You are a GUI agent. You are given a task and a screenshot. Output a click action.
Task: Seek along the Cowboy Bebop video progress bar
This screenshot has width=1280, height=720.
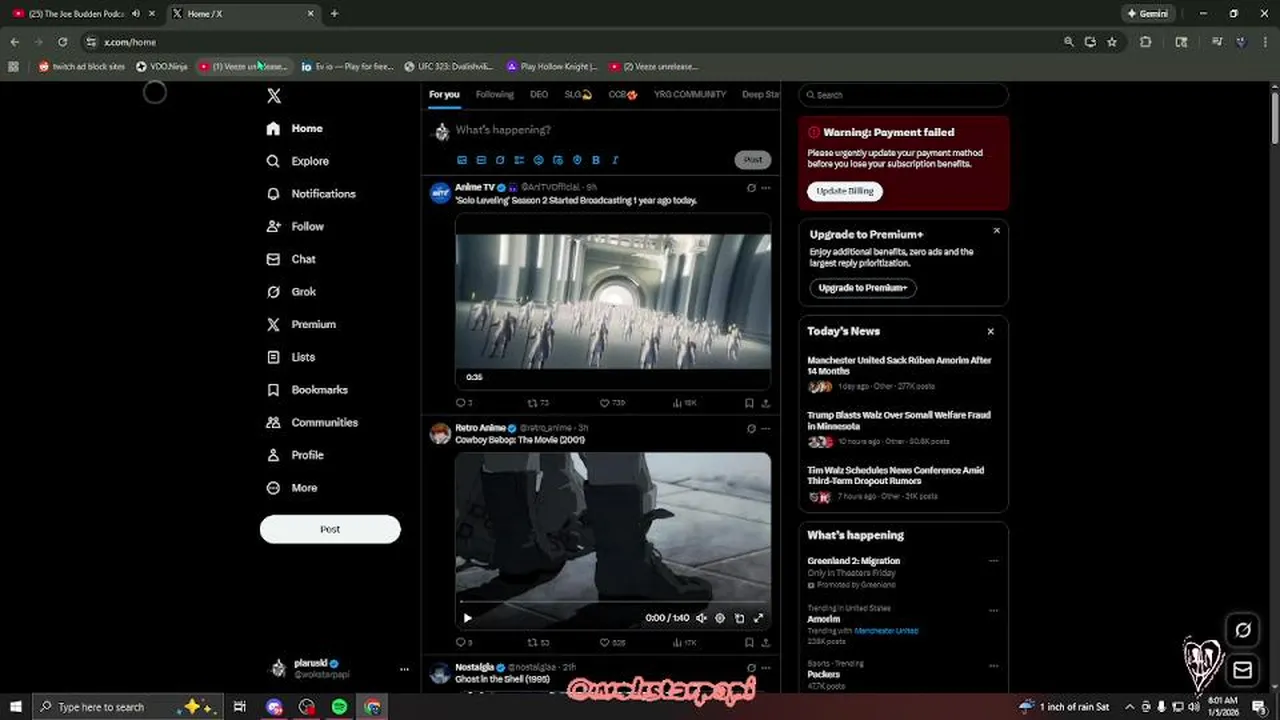click(x=613, y=603)
